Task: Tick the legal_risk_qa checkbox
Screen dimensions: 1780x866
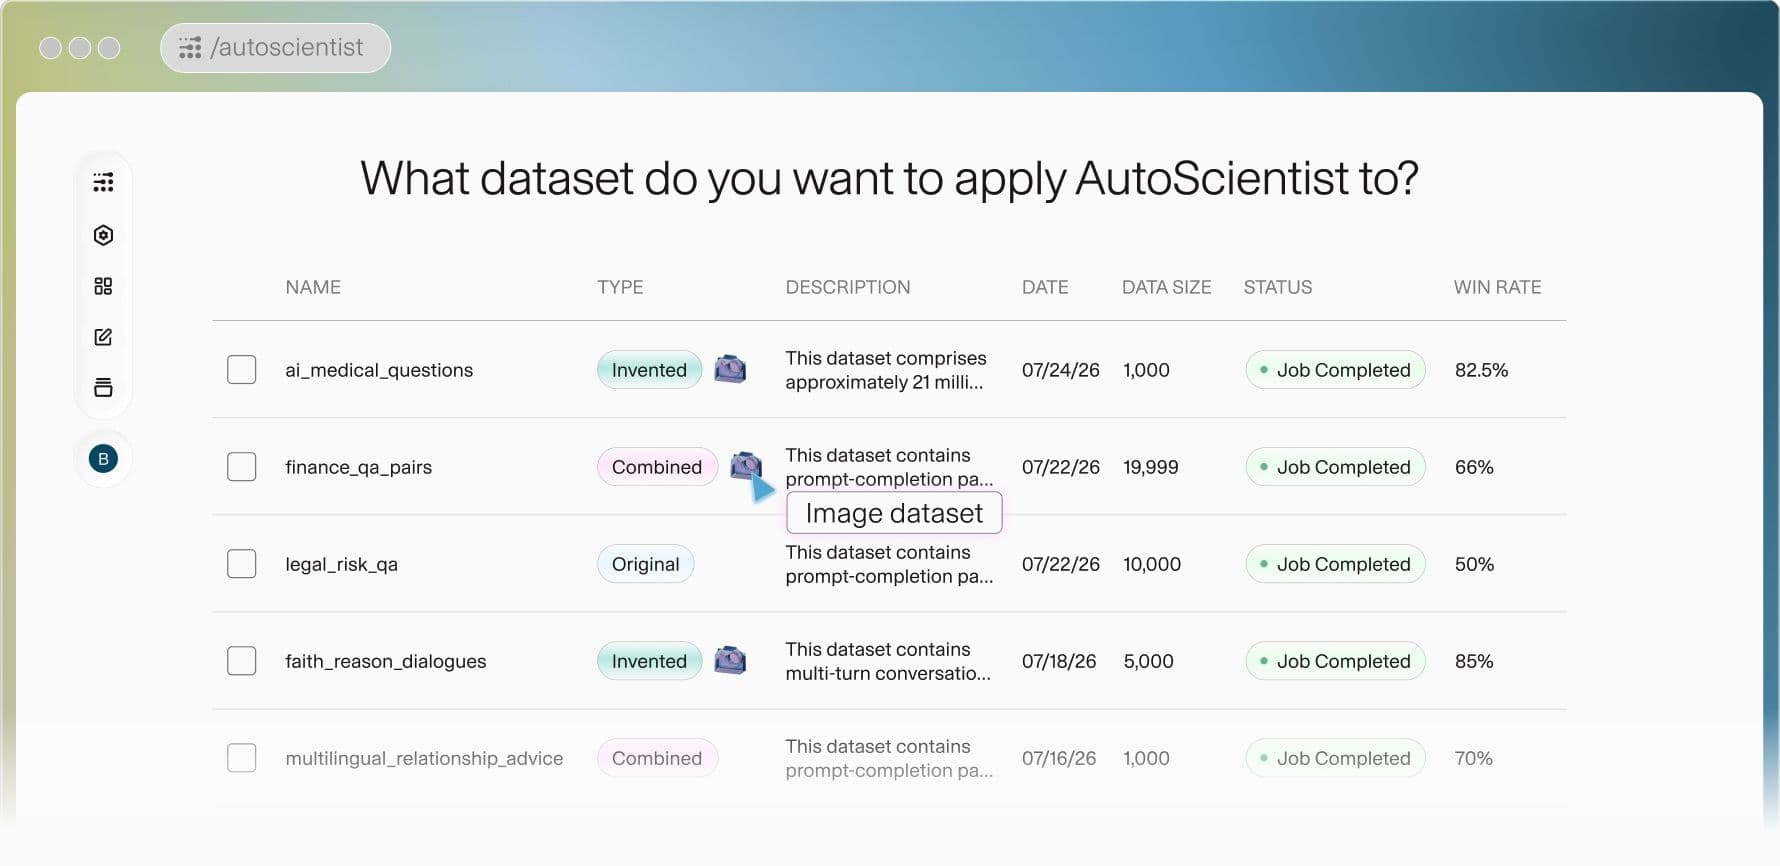Action: pos(242,564)
